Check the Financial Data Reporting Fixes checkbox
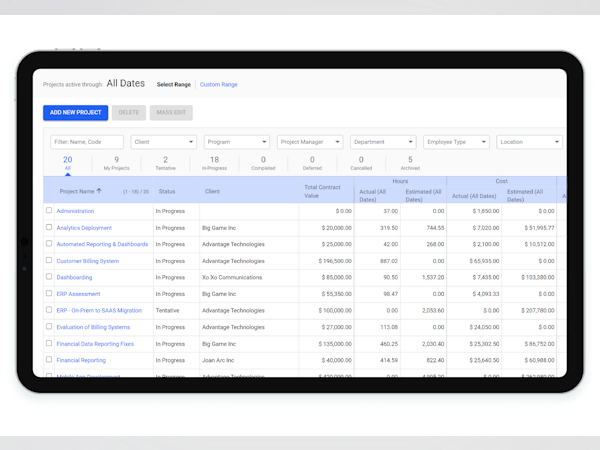This screenshot has width=600, height=450. (x=49, y=343)
